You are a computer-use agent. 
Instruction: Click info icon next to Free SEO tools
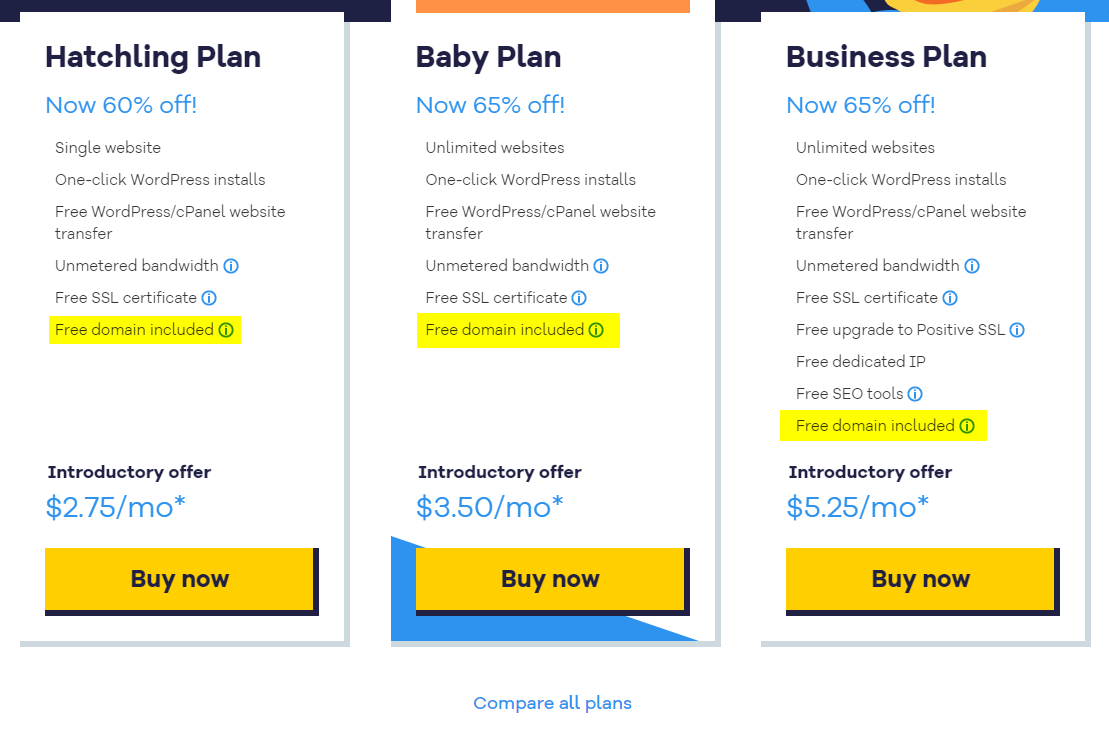tap(915, 394)
